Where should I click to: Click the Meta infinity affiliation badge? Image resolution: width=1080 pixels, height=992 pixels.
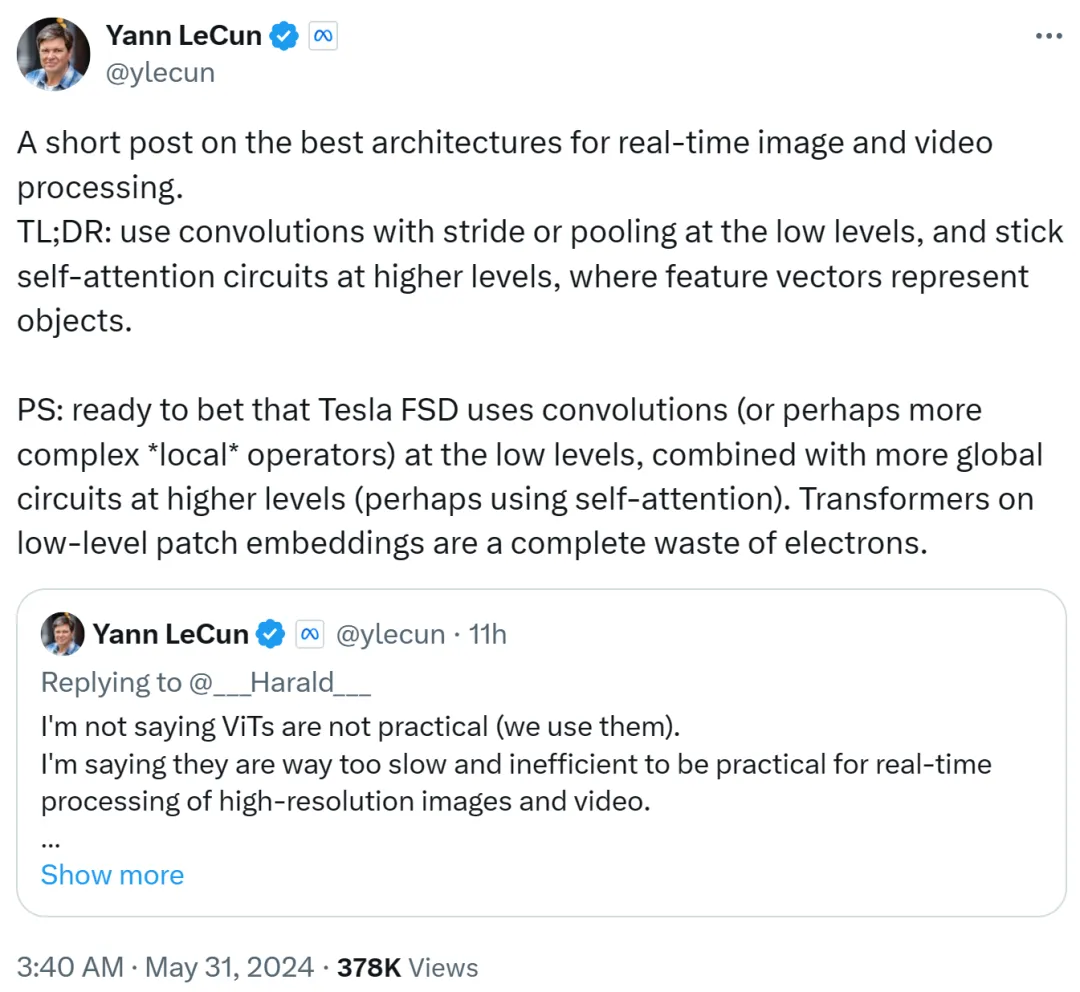tap(323, 35)
